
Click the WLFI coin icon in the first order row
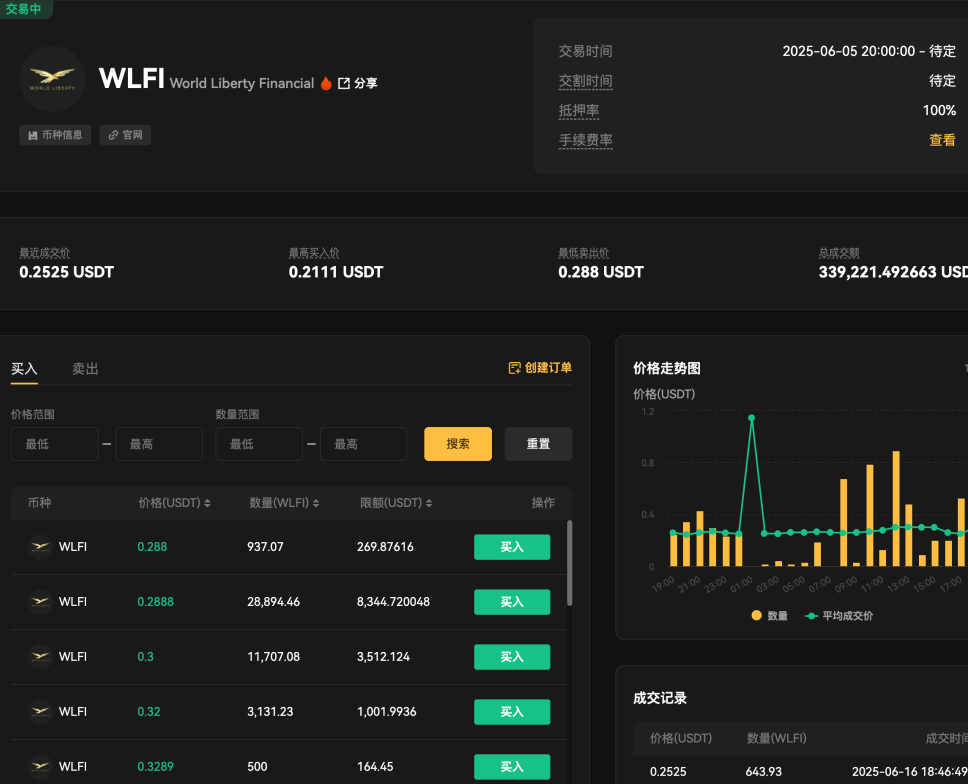[40, 547]
